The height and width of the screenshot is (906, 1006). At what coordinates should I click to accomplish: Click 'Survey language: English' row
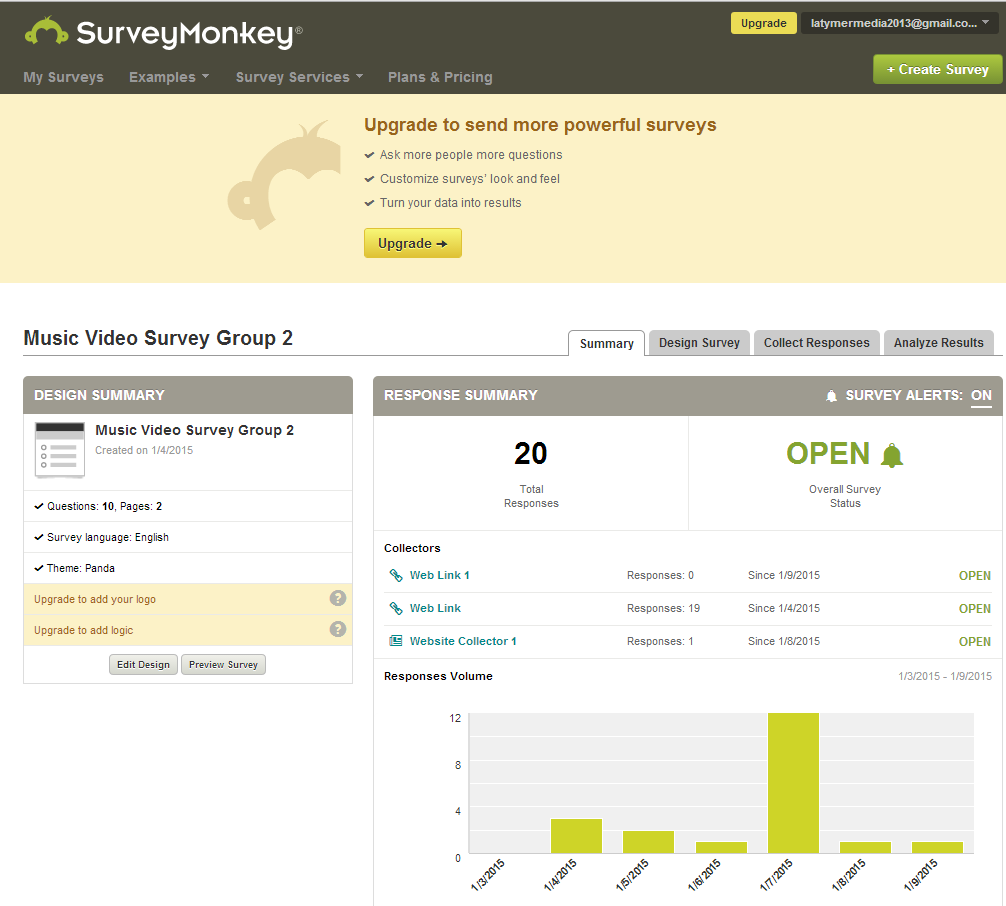(x=188, y=537)
